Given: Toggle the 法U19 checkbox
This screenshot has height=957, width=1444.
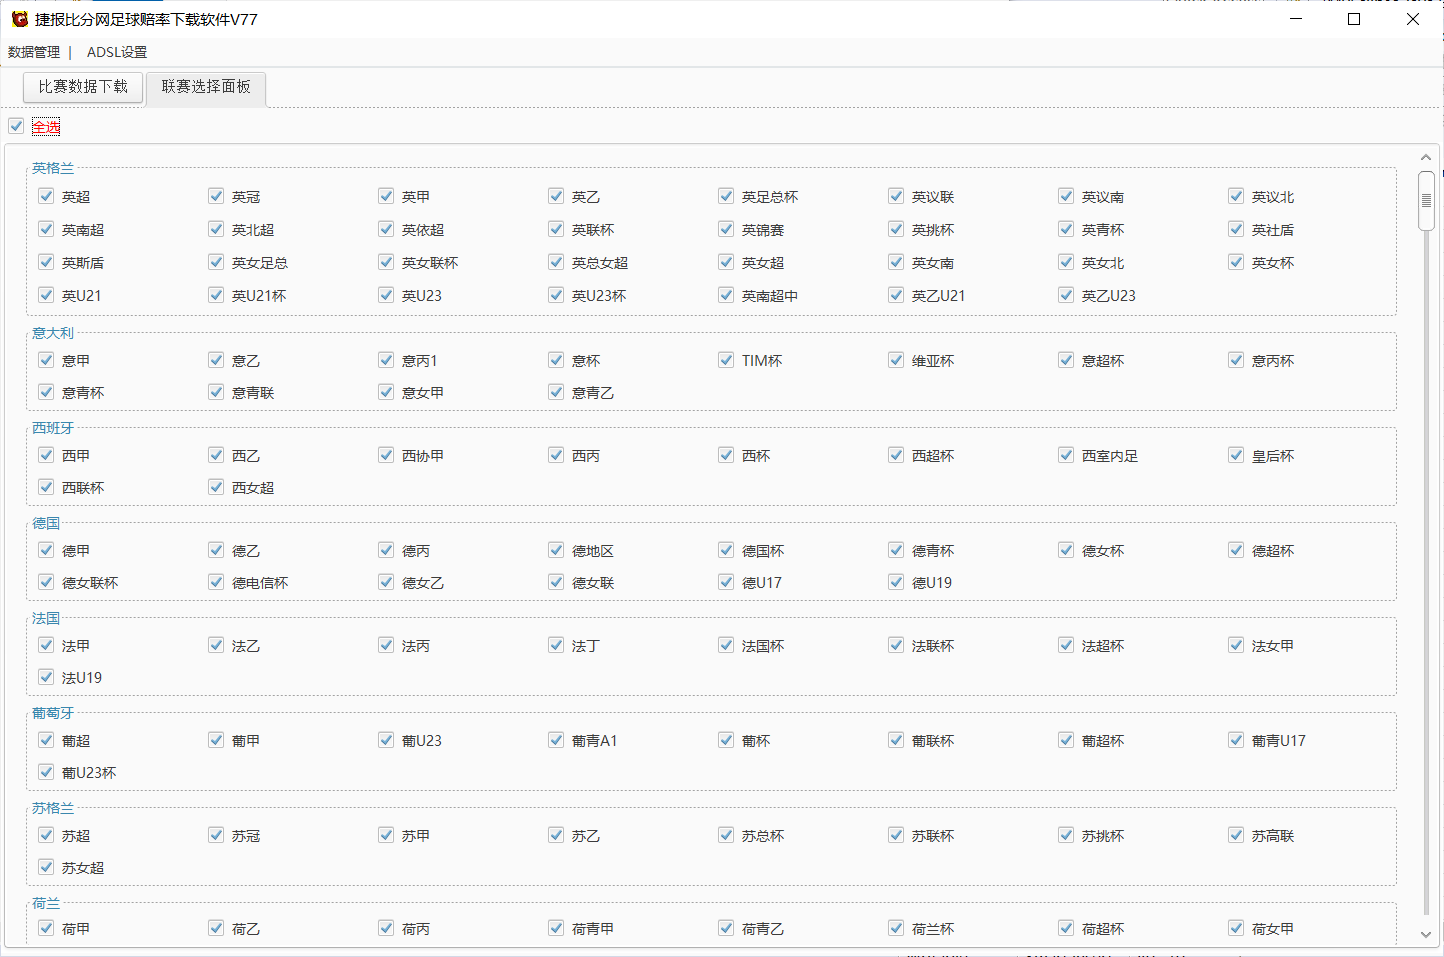Looking at the screenshot, I should pyautogui.click(x=46, y=677).
